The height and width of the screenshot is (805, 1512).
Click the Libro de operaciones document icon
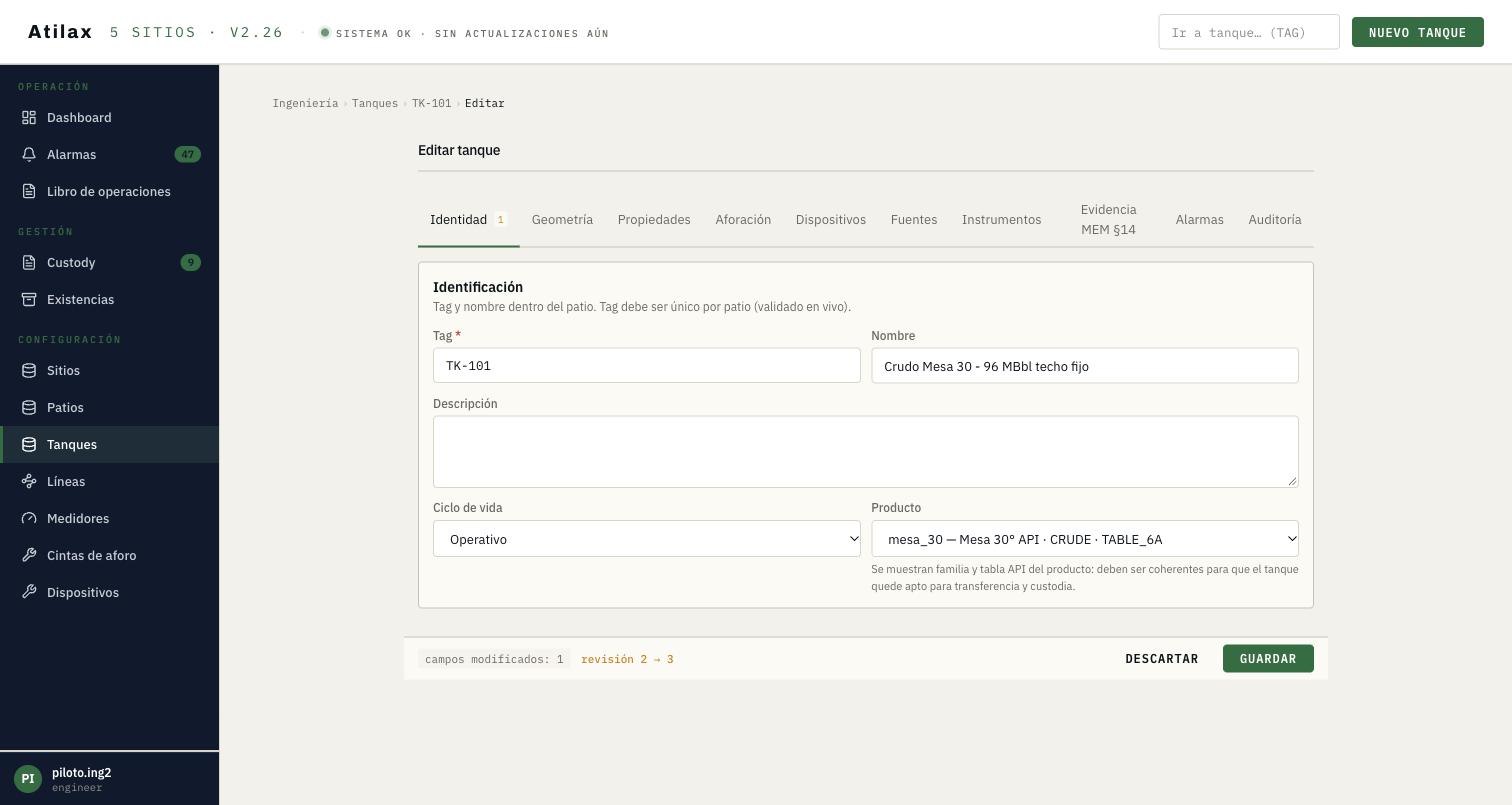29,192
